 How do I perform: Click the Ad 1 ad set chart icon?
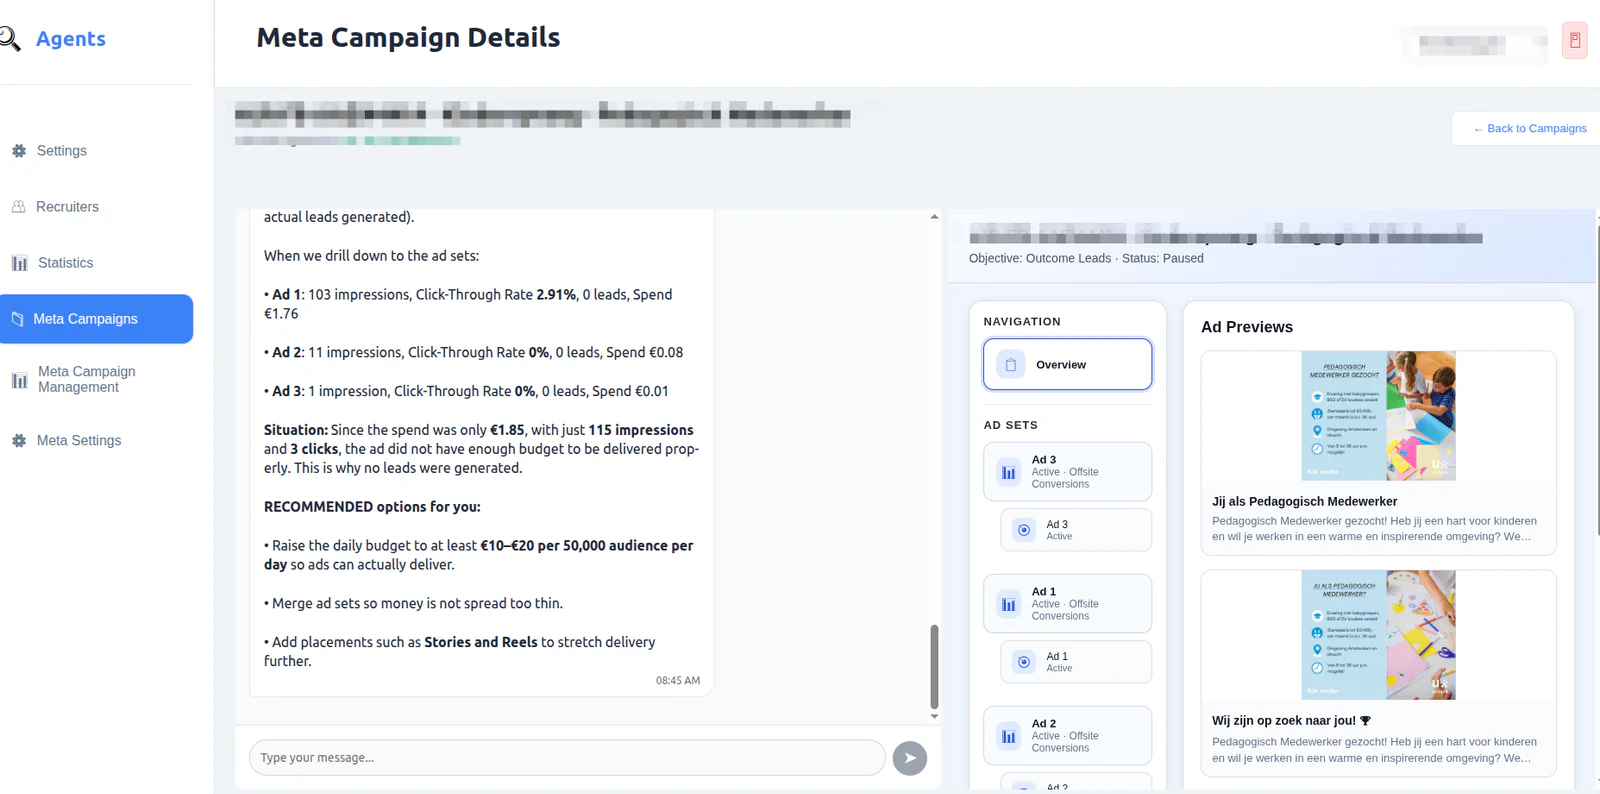[x=1009, y=604]
